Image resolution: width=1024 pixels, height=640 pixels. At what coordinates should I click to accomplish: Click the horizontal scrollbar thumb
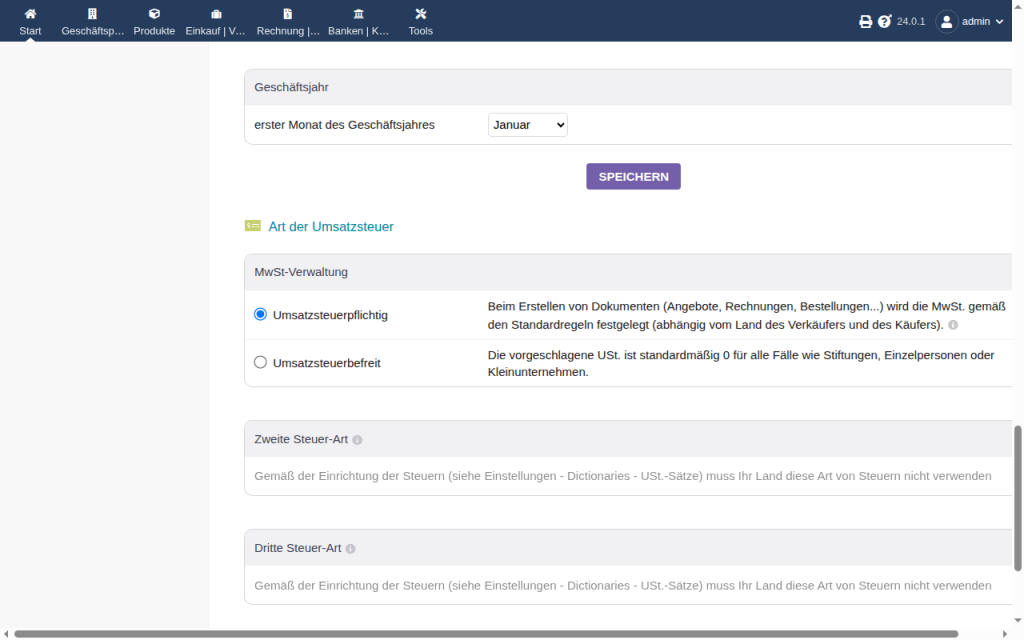(x=486, y=634)
